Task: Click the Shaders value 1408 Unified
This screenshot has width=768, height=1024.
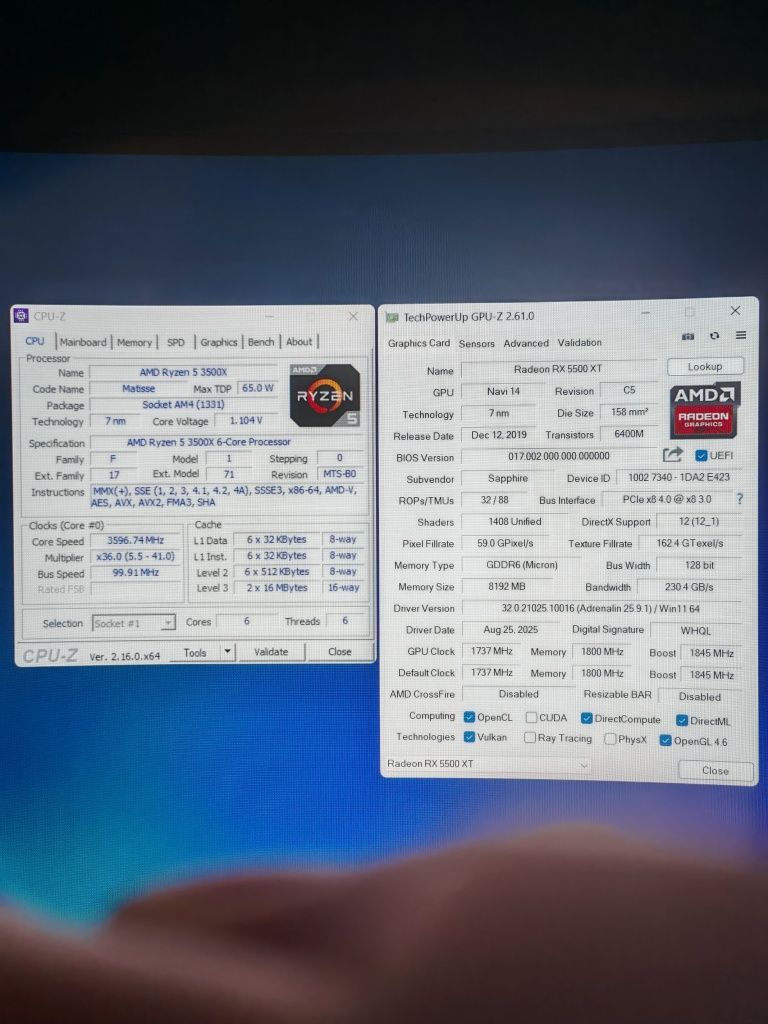Action: click(x=515, y=521)
